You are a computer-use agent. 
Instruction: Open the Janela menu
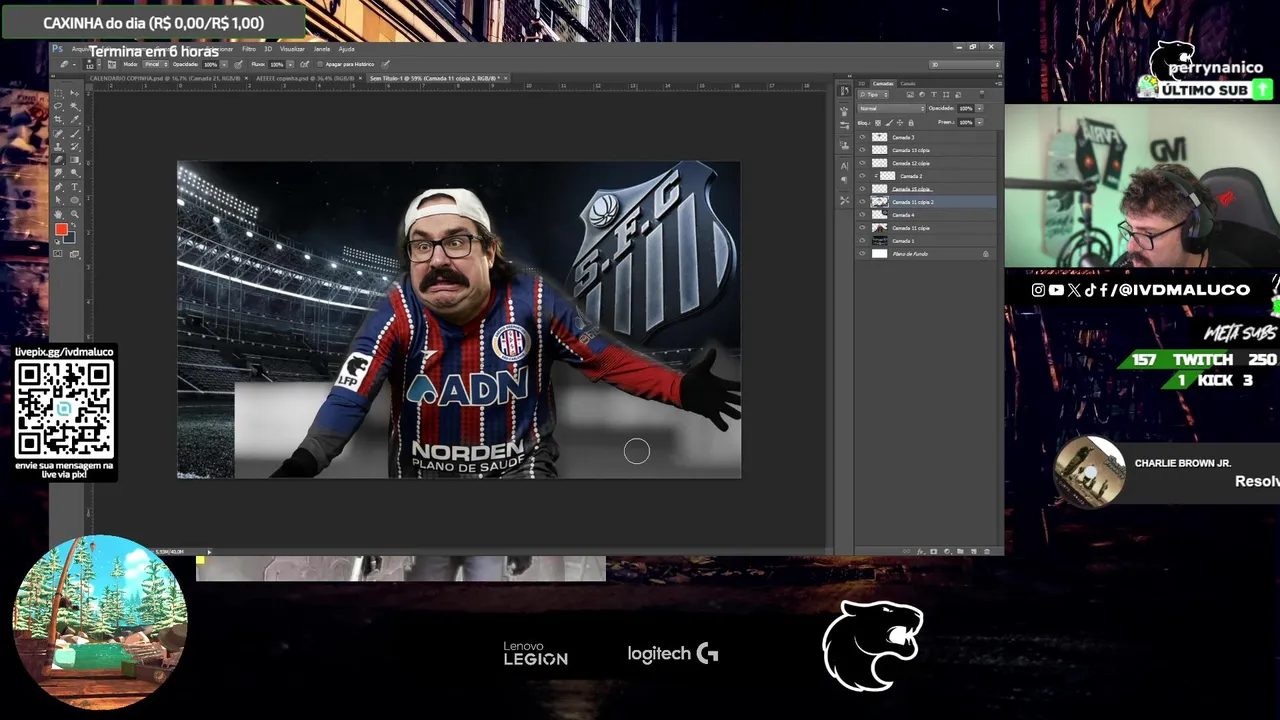pyautogui.click(x=322, y=49)
